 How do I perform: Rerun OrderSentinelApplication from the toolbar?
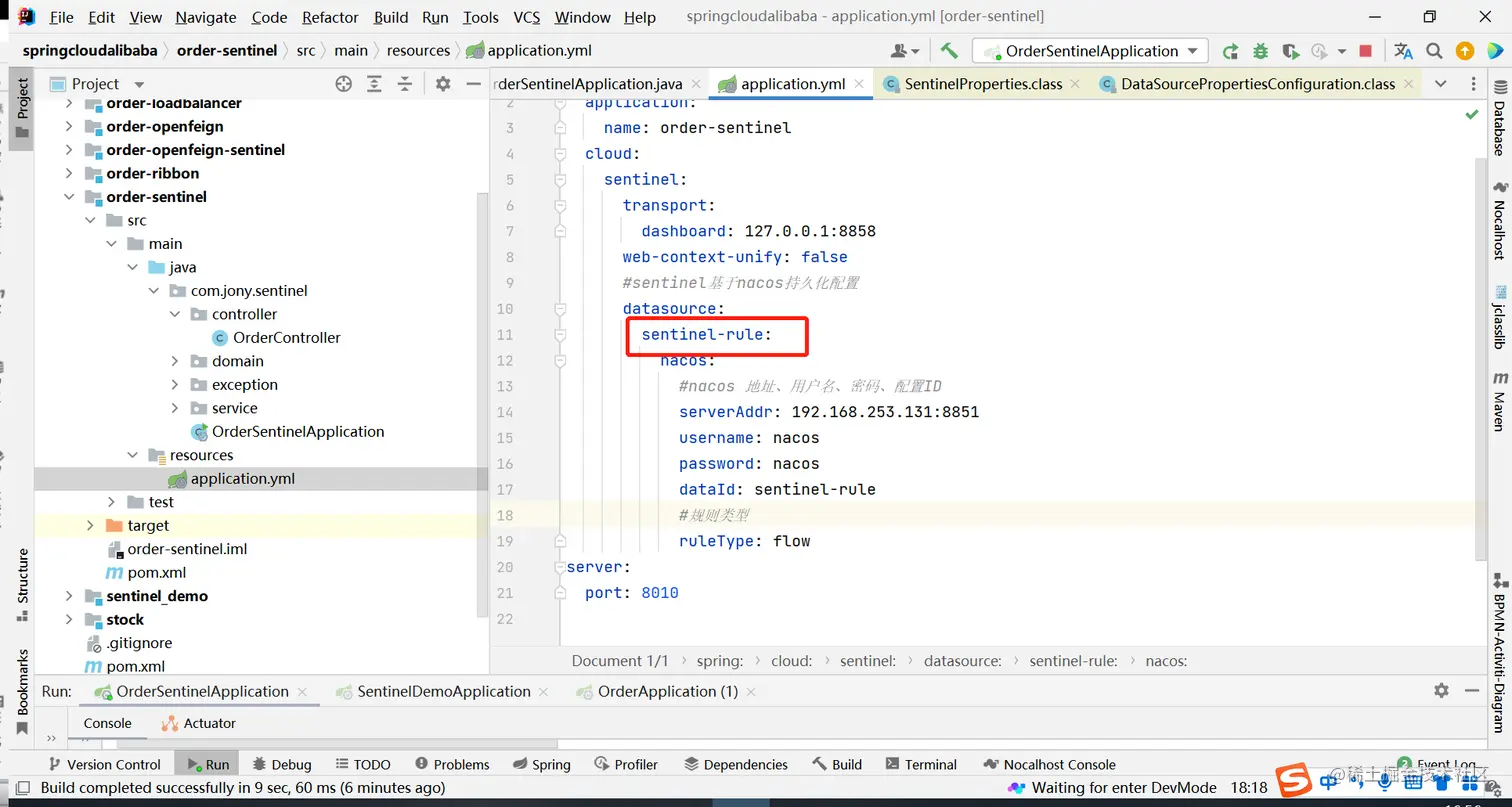pyautogui.click(x=1230, y=51)
